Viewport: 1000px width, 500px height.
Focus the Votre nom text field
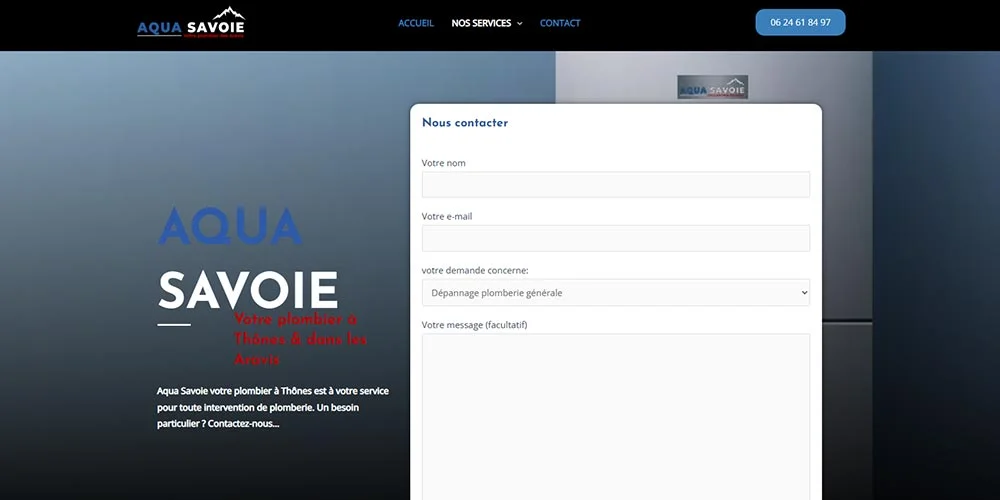pyautogui.click(x=615, y=185)
